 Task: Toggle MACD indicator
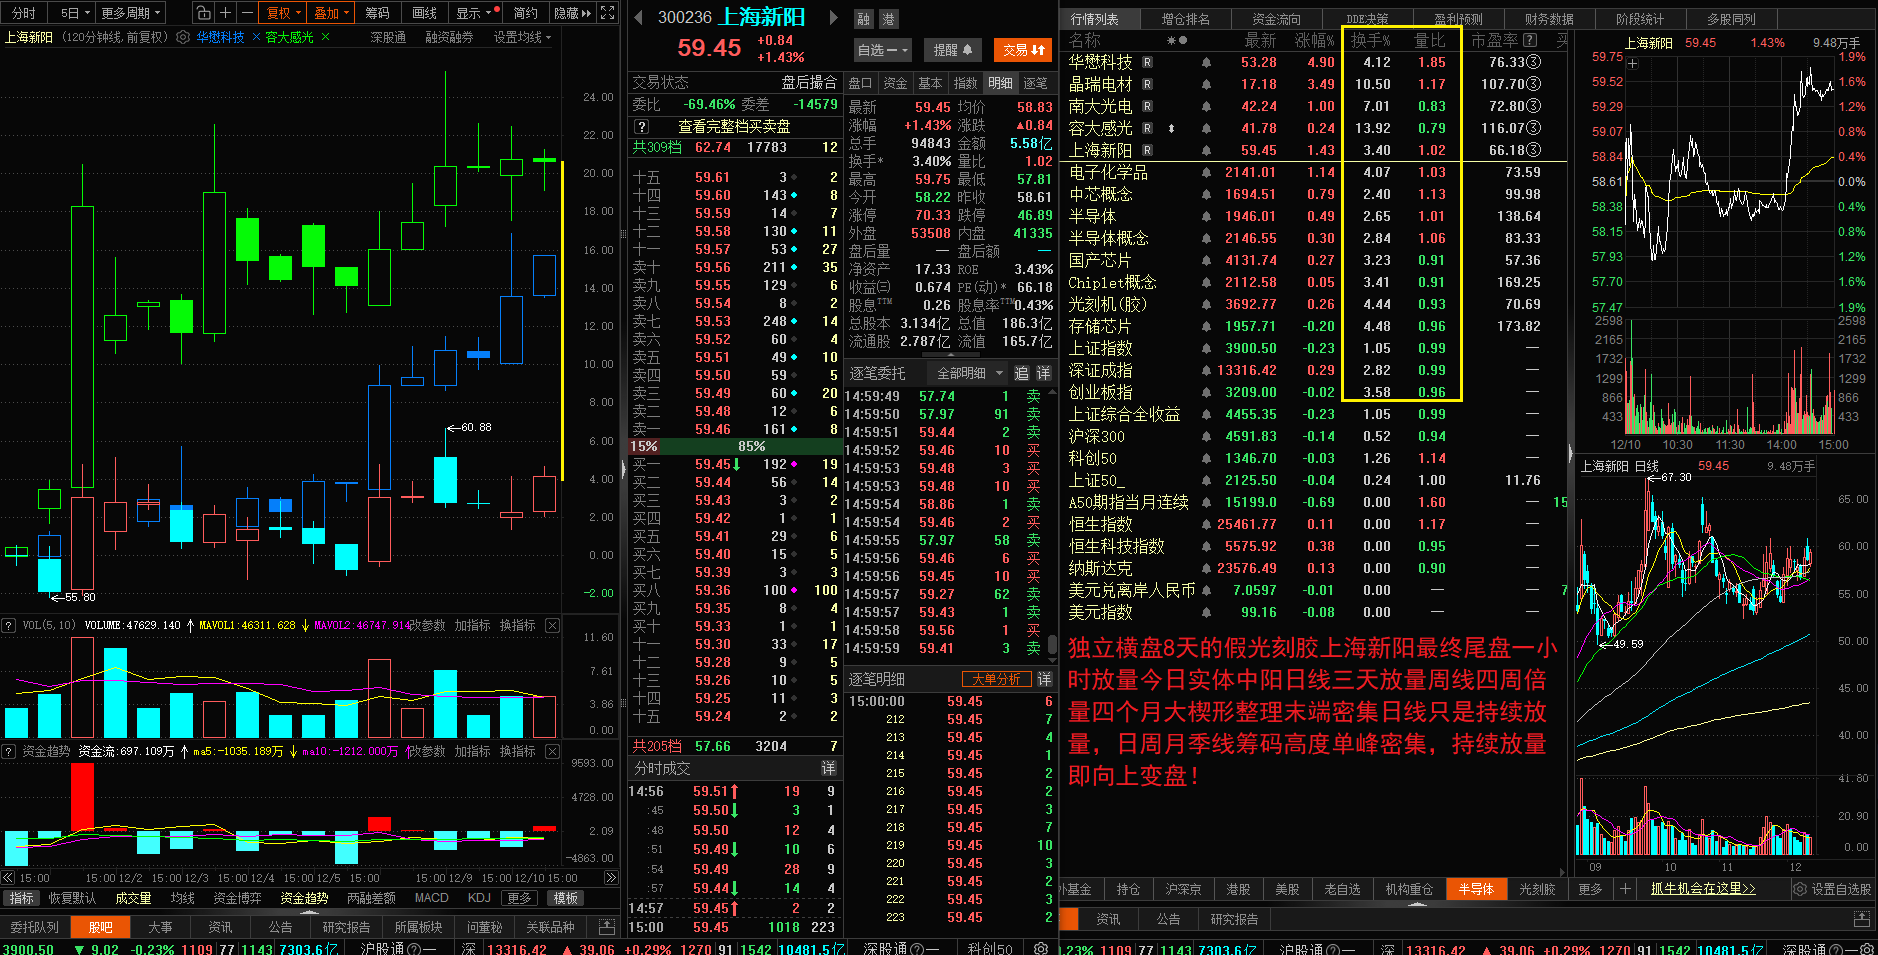[x=432, y=898]
